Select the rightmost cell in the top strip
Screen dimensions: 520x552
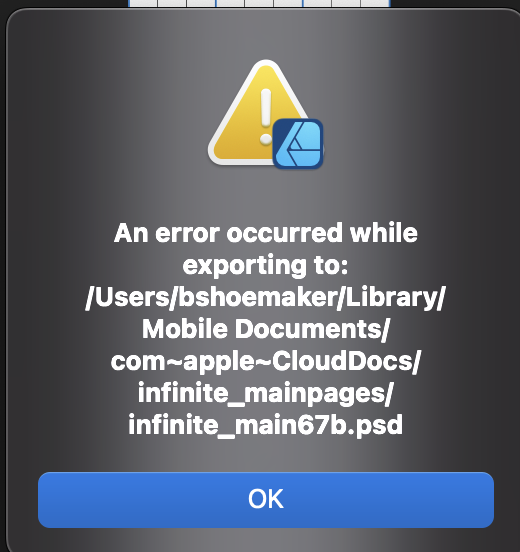375,3
